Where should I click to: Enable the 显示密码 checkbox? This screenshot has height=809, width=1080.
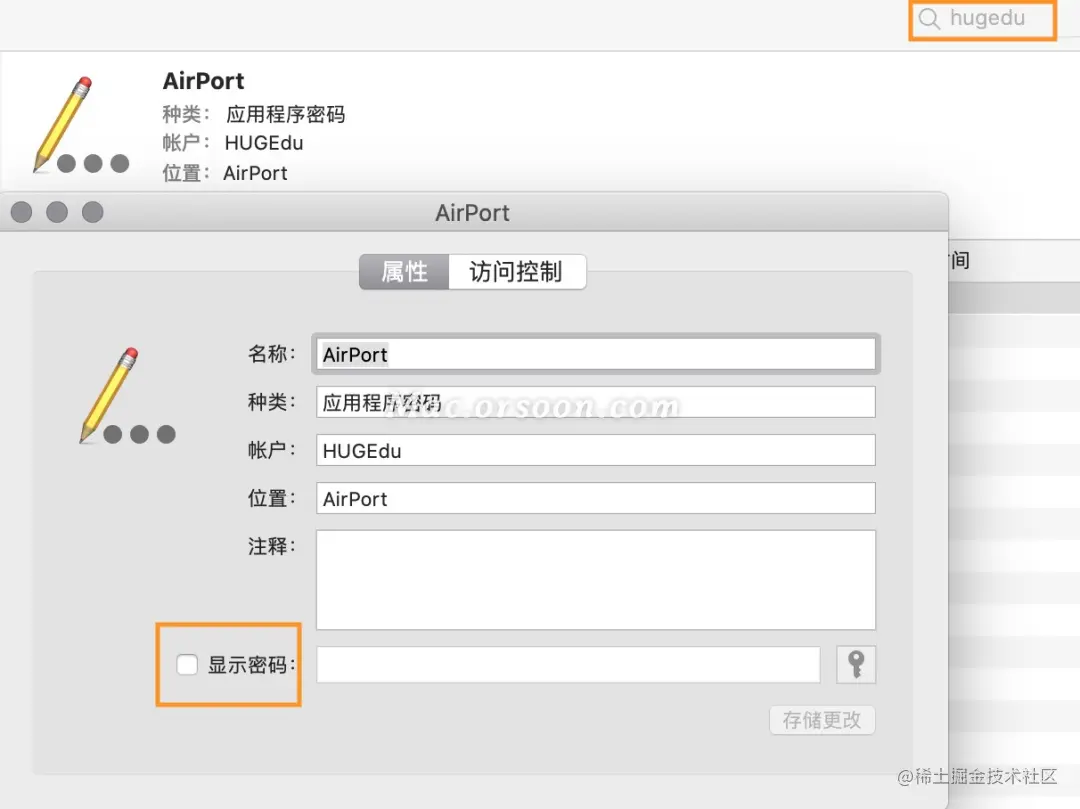click(187, 664)
